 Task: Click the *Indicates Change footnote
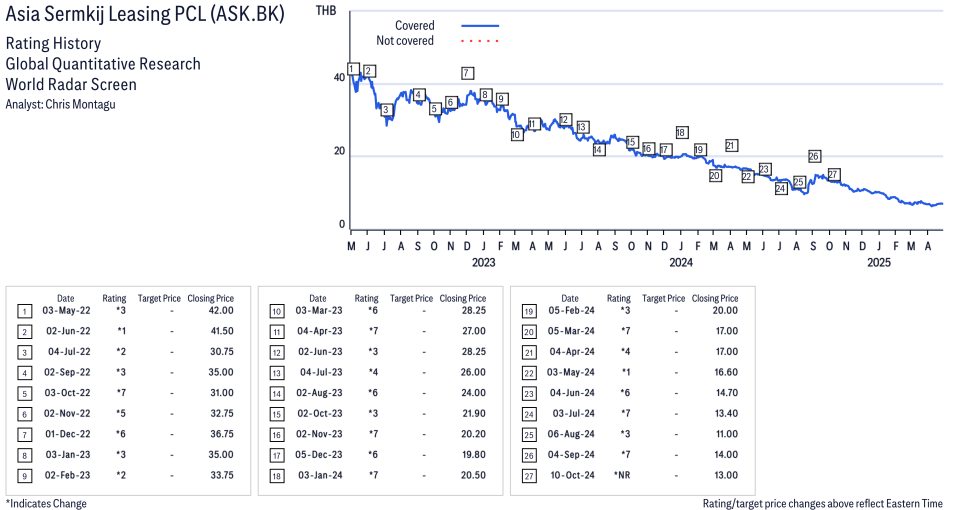click(46, 503)
